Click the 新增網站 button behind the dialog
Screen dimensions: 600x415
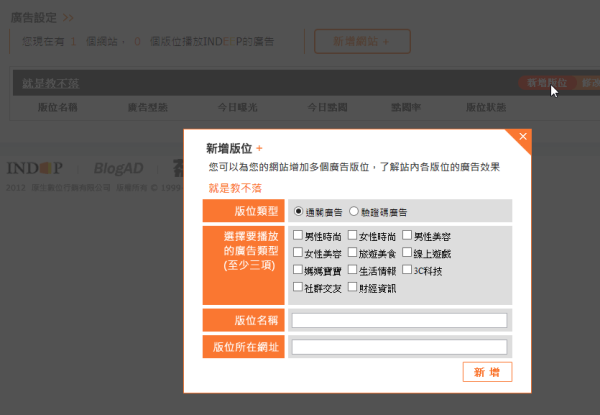pyautogui.click(x=362, y=41)
